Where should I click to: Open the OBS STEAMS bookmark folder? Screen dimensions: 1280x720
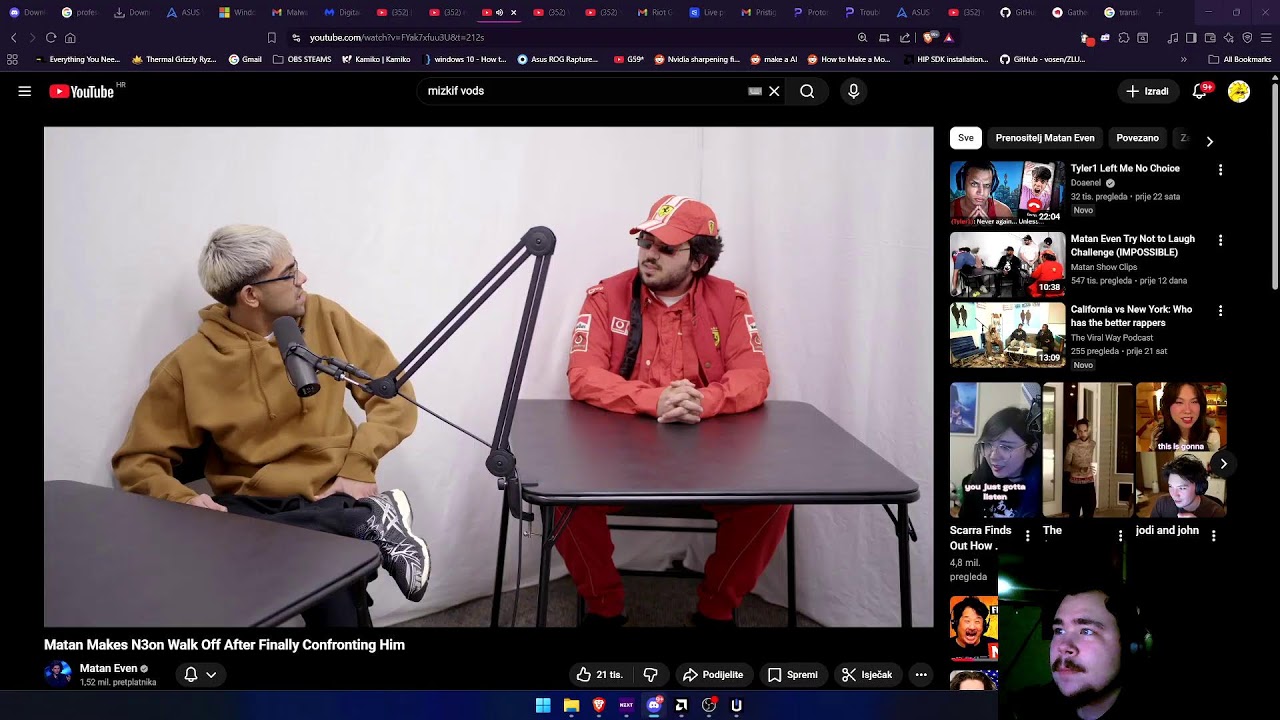(302, 59)
